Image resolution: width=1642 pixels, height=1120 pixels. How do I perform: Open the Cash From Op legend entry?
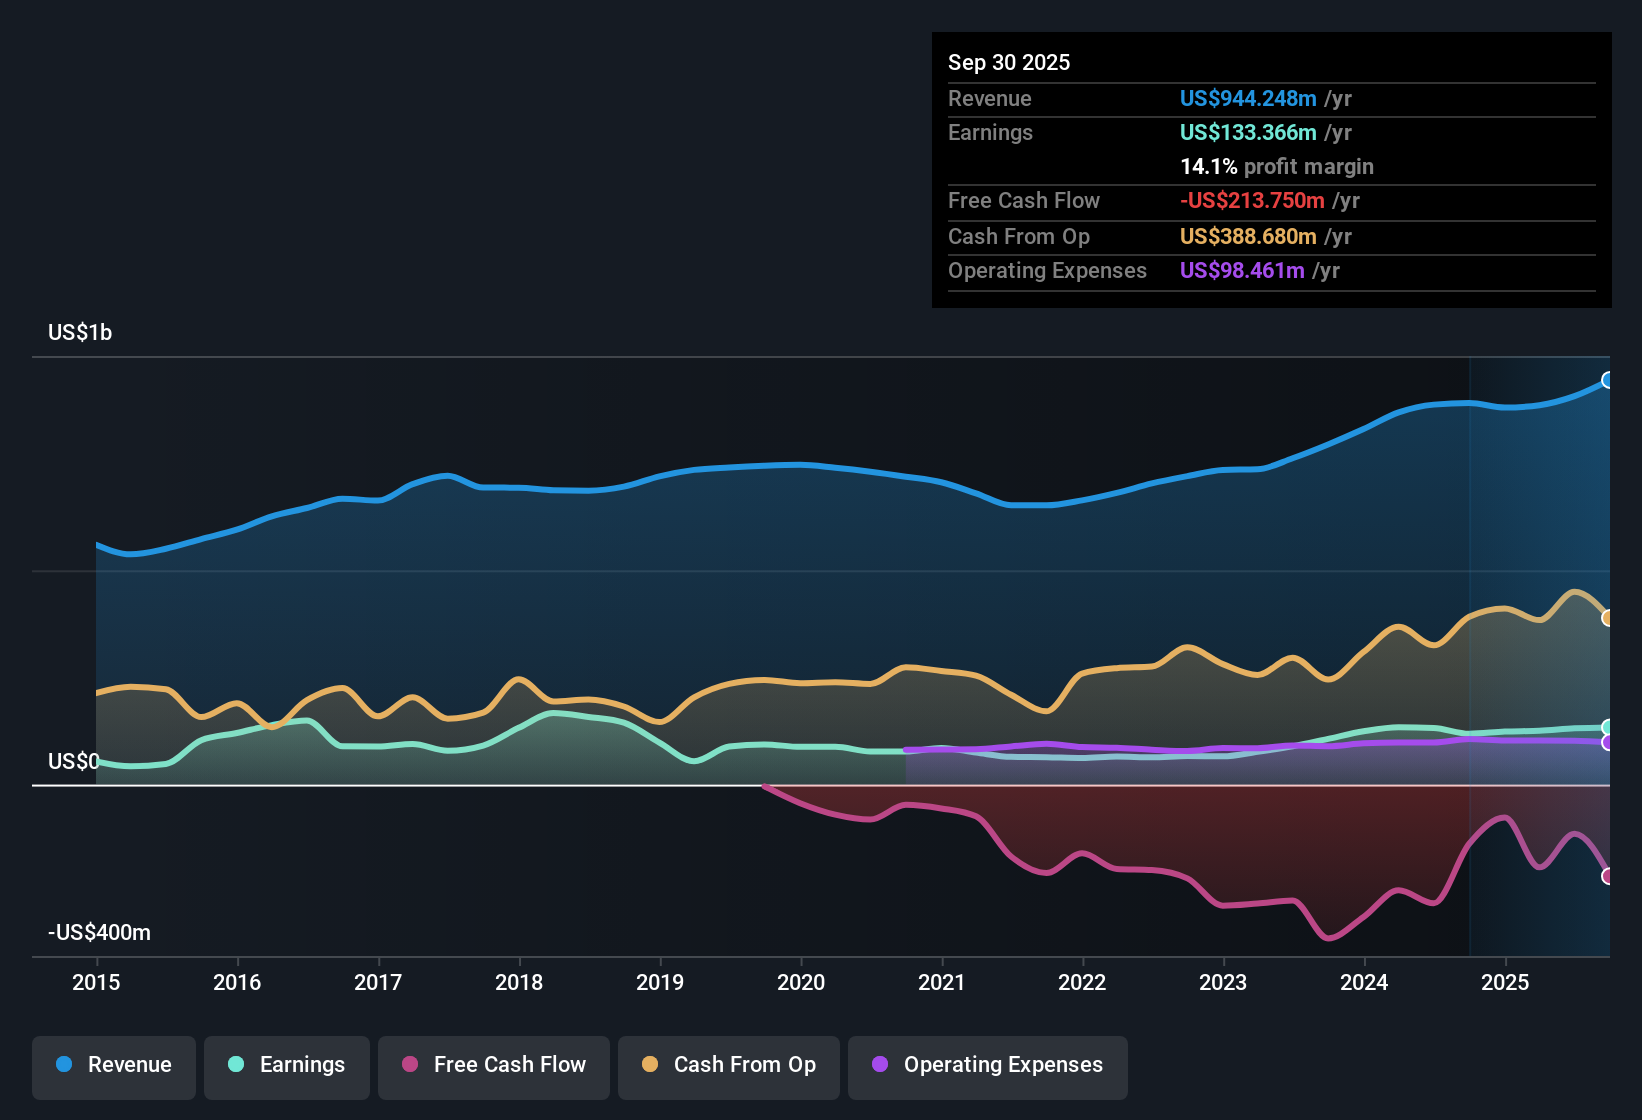(x=728, y=1065)
